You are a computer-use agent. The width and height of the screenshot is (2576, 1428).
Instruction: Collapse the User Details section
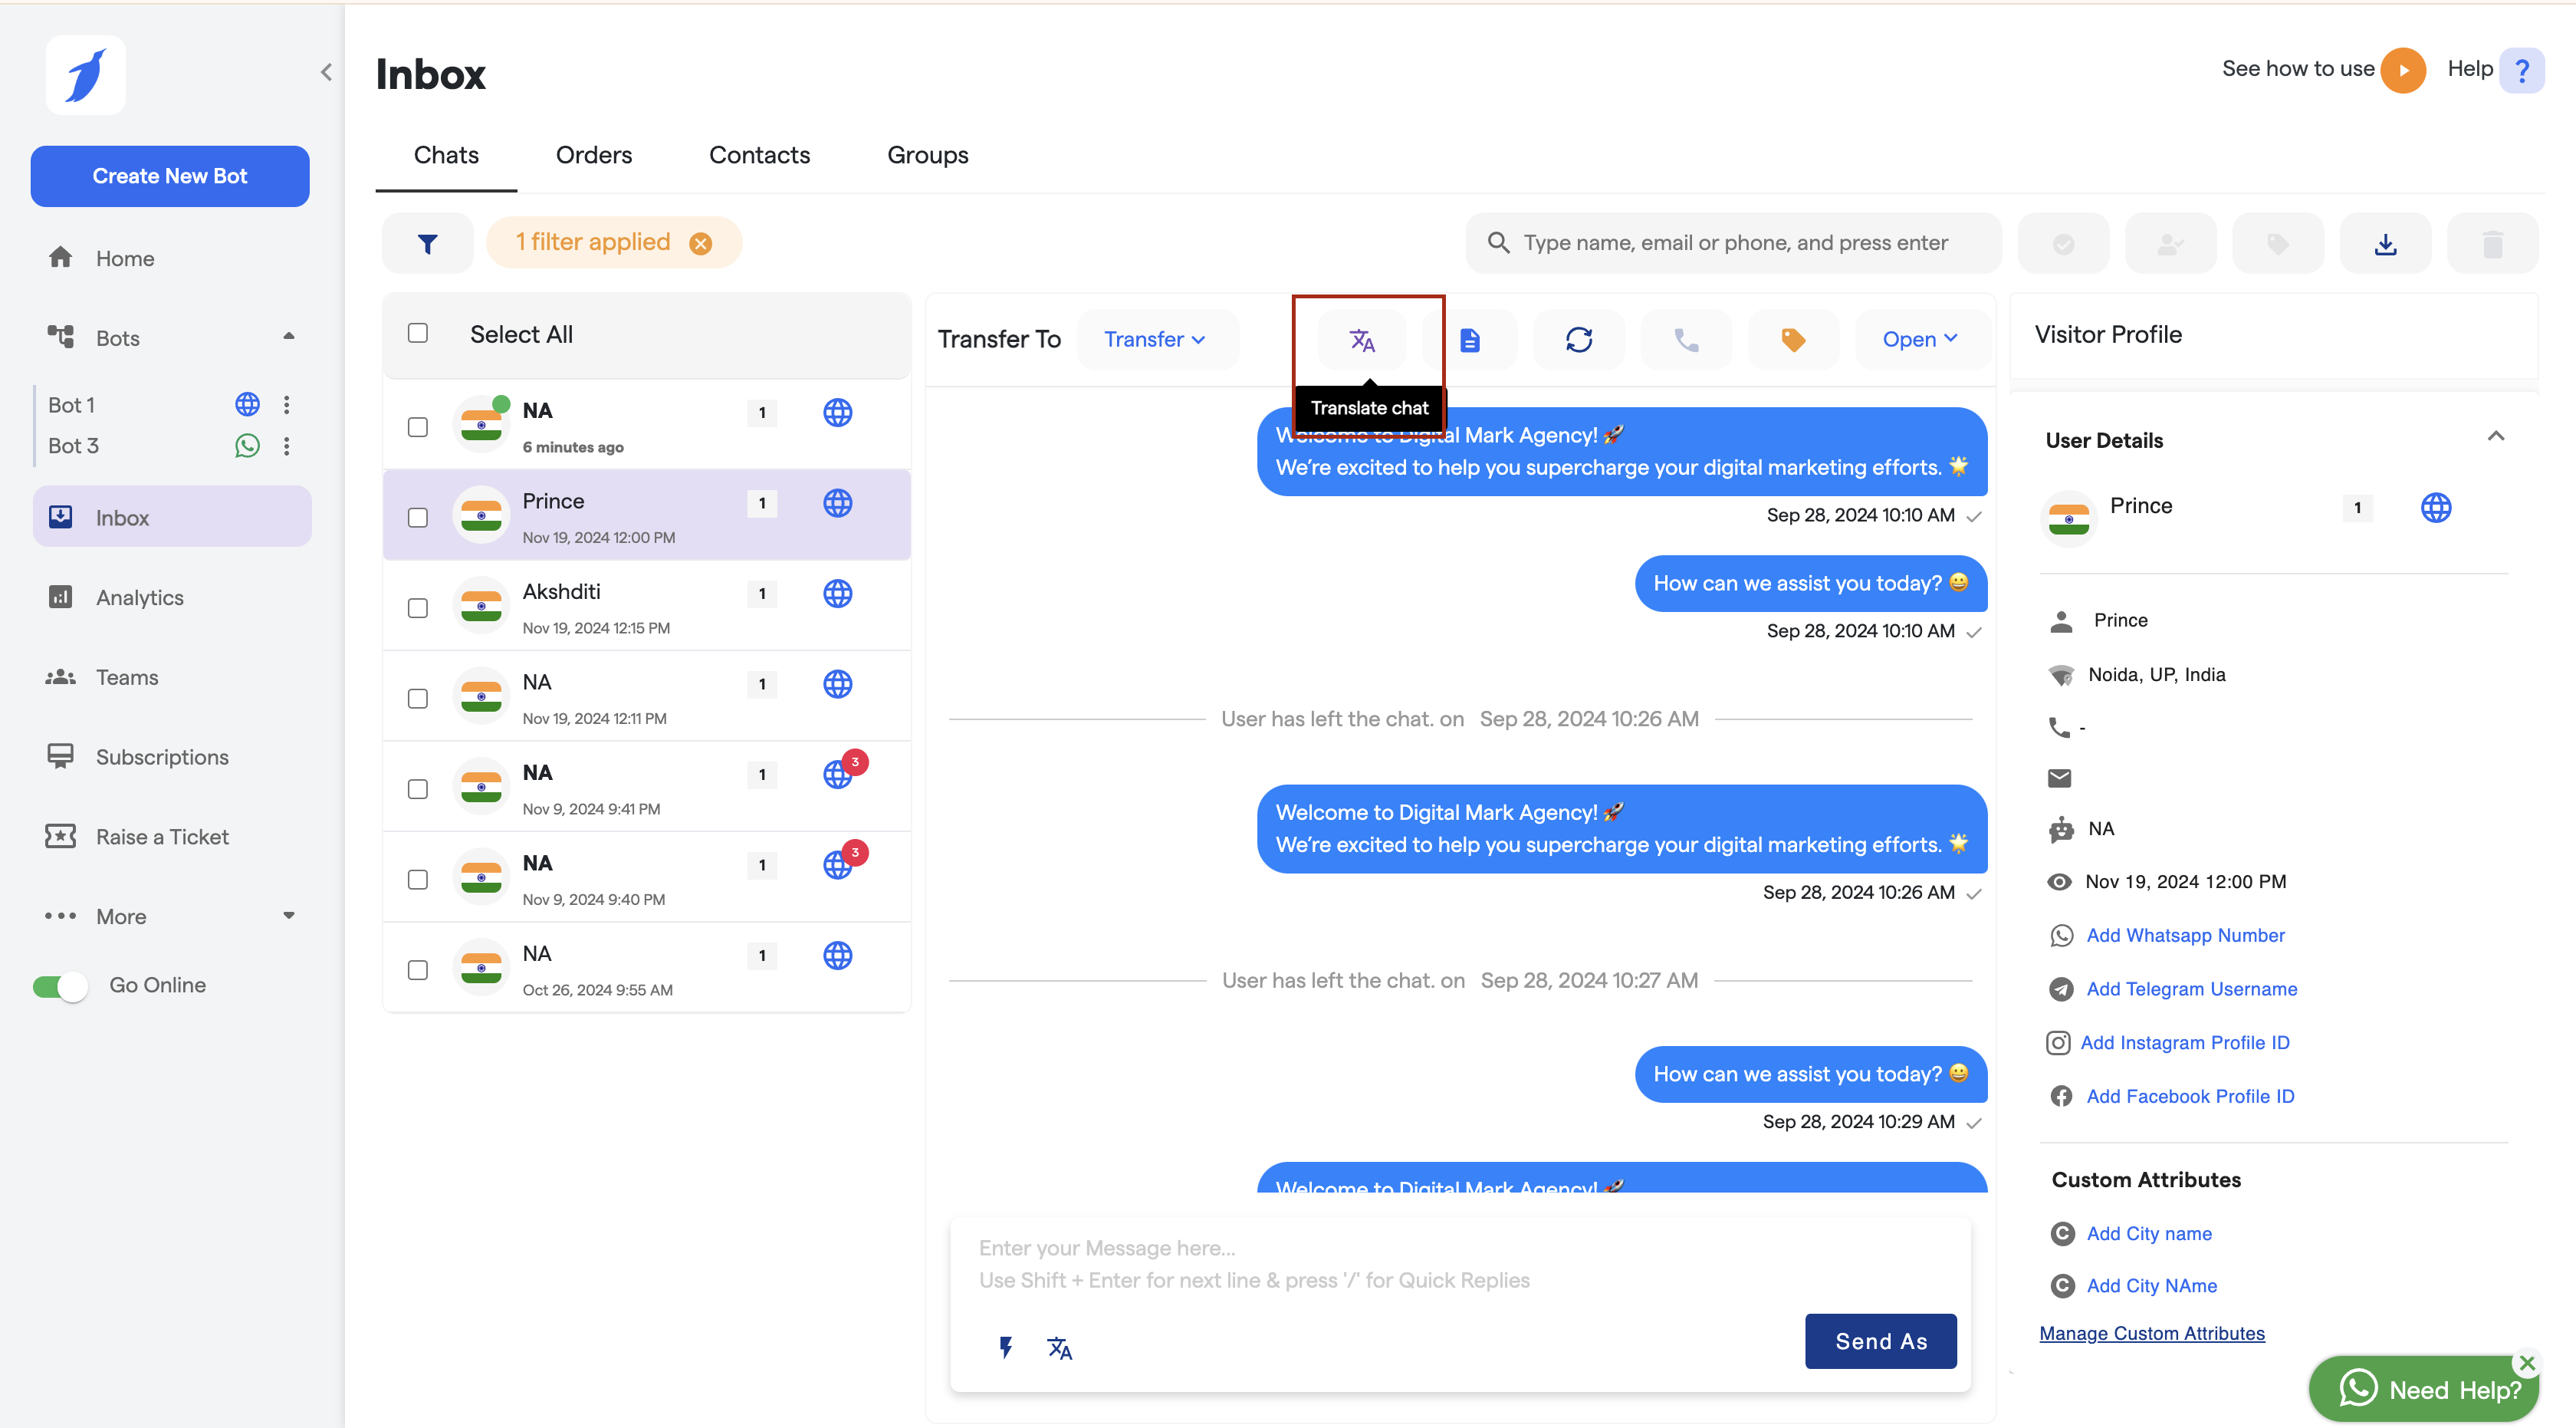(x=2495, y=436)
